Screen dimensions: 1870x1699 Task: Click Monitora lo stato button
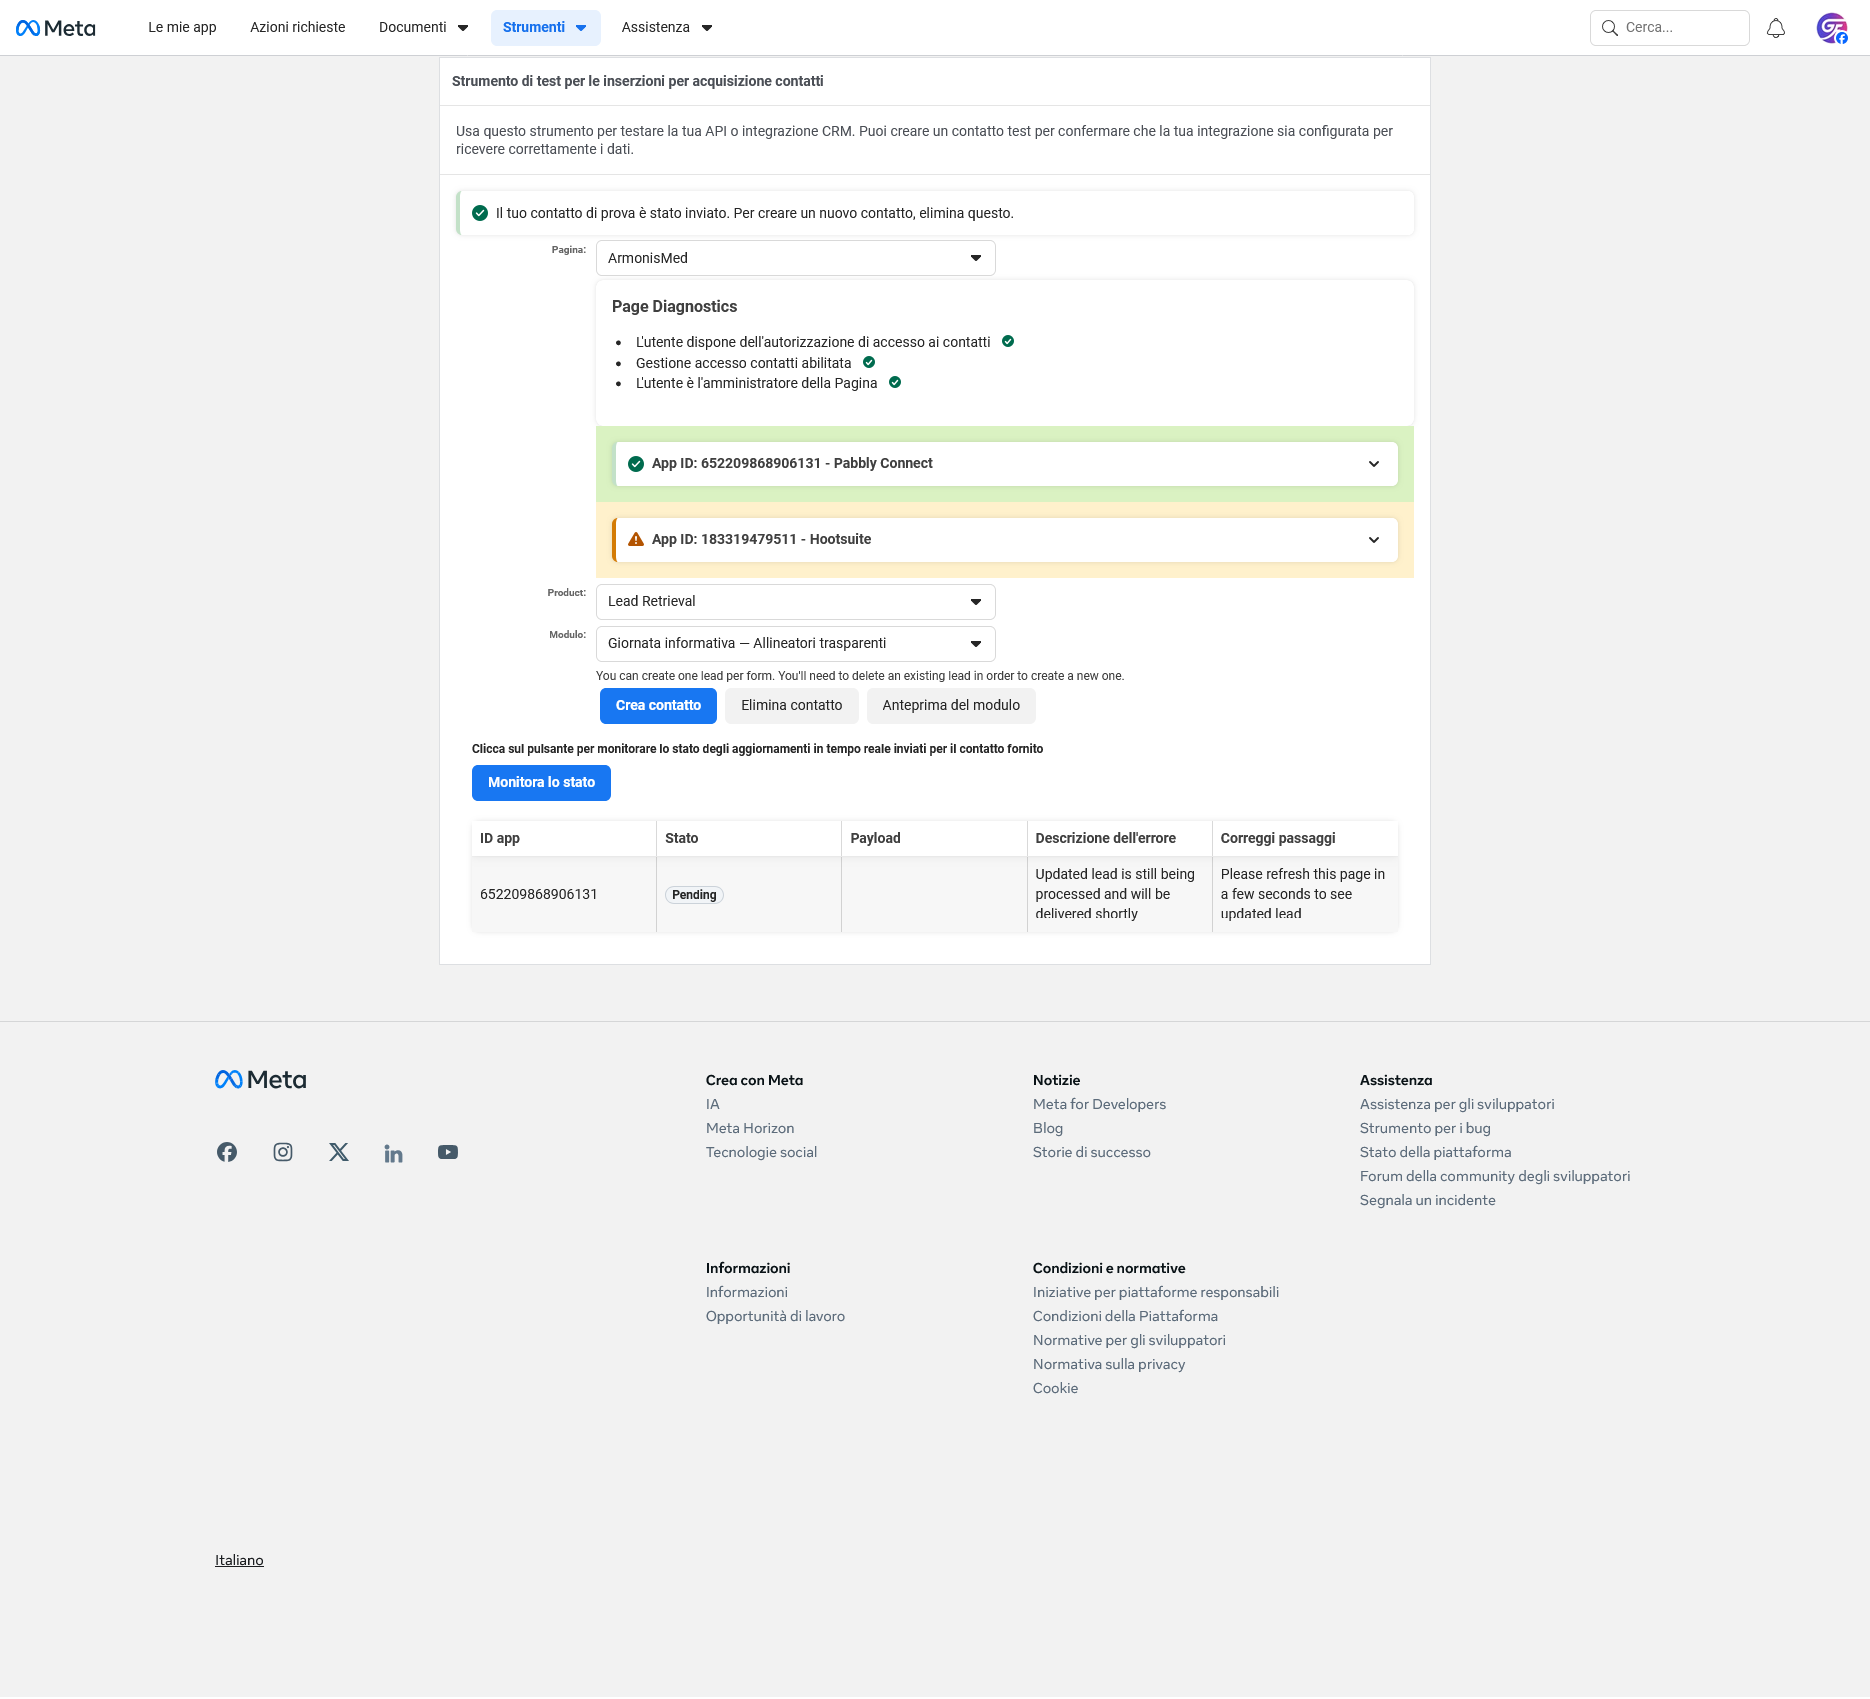(x=541, y=783)
